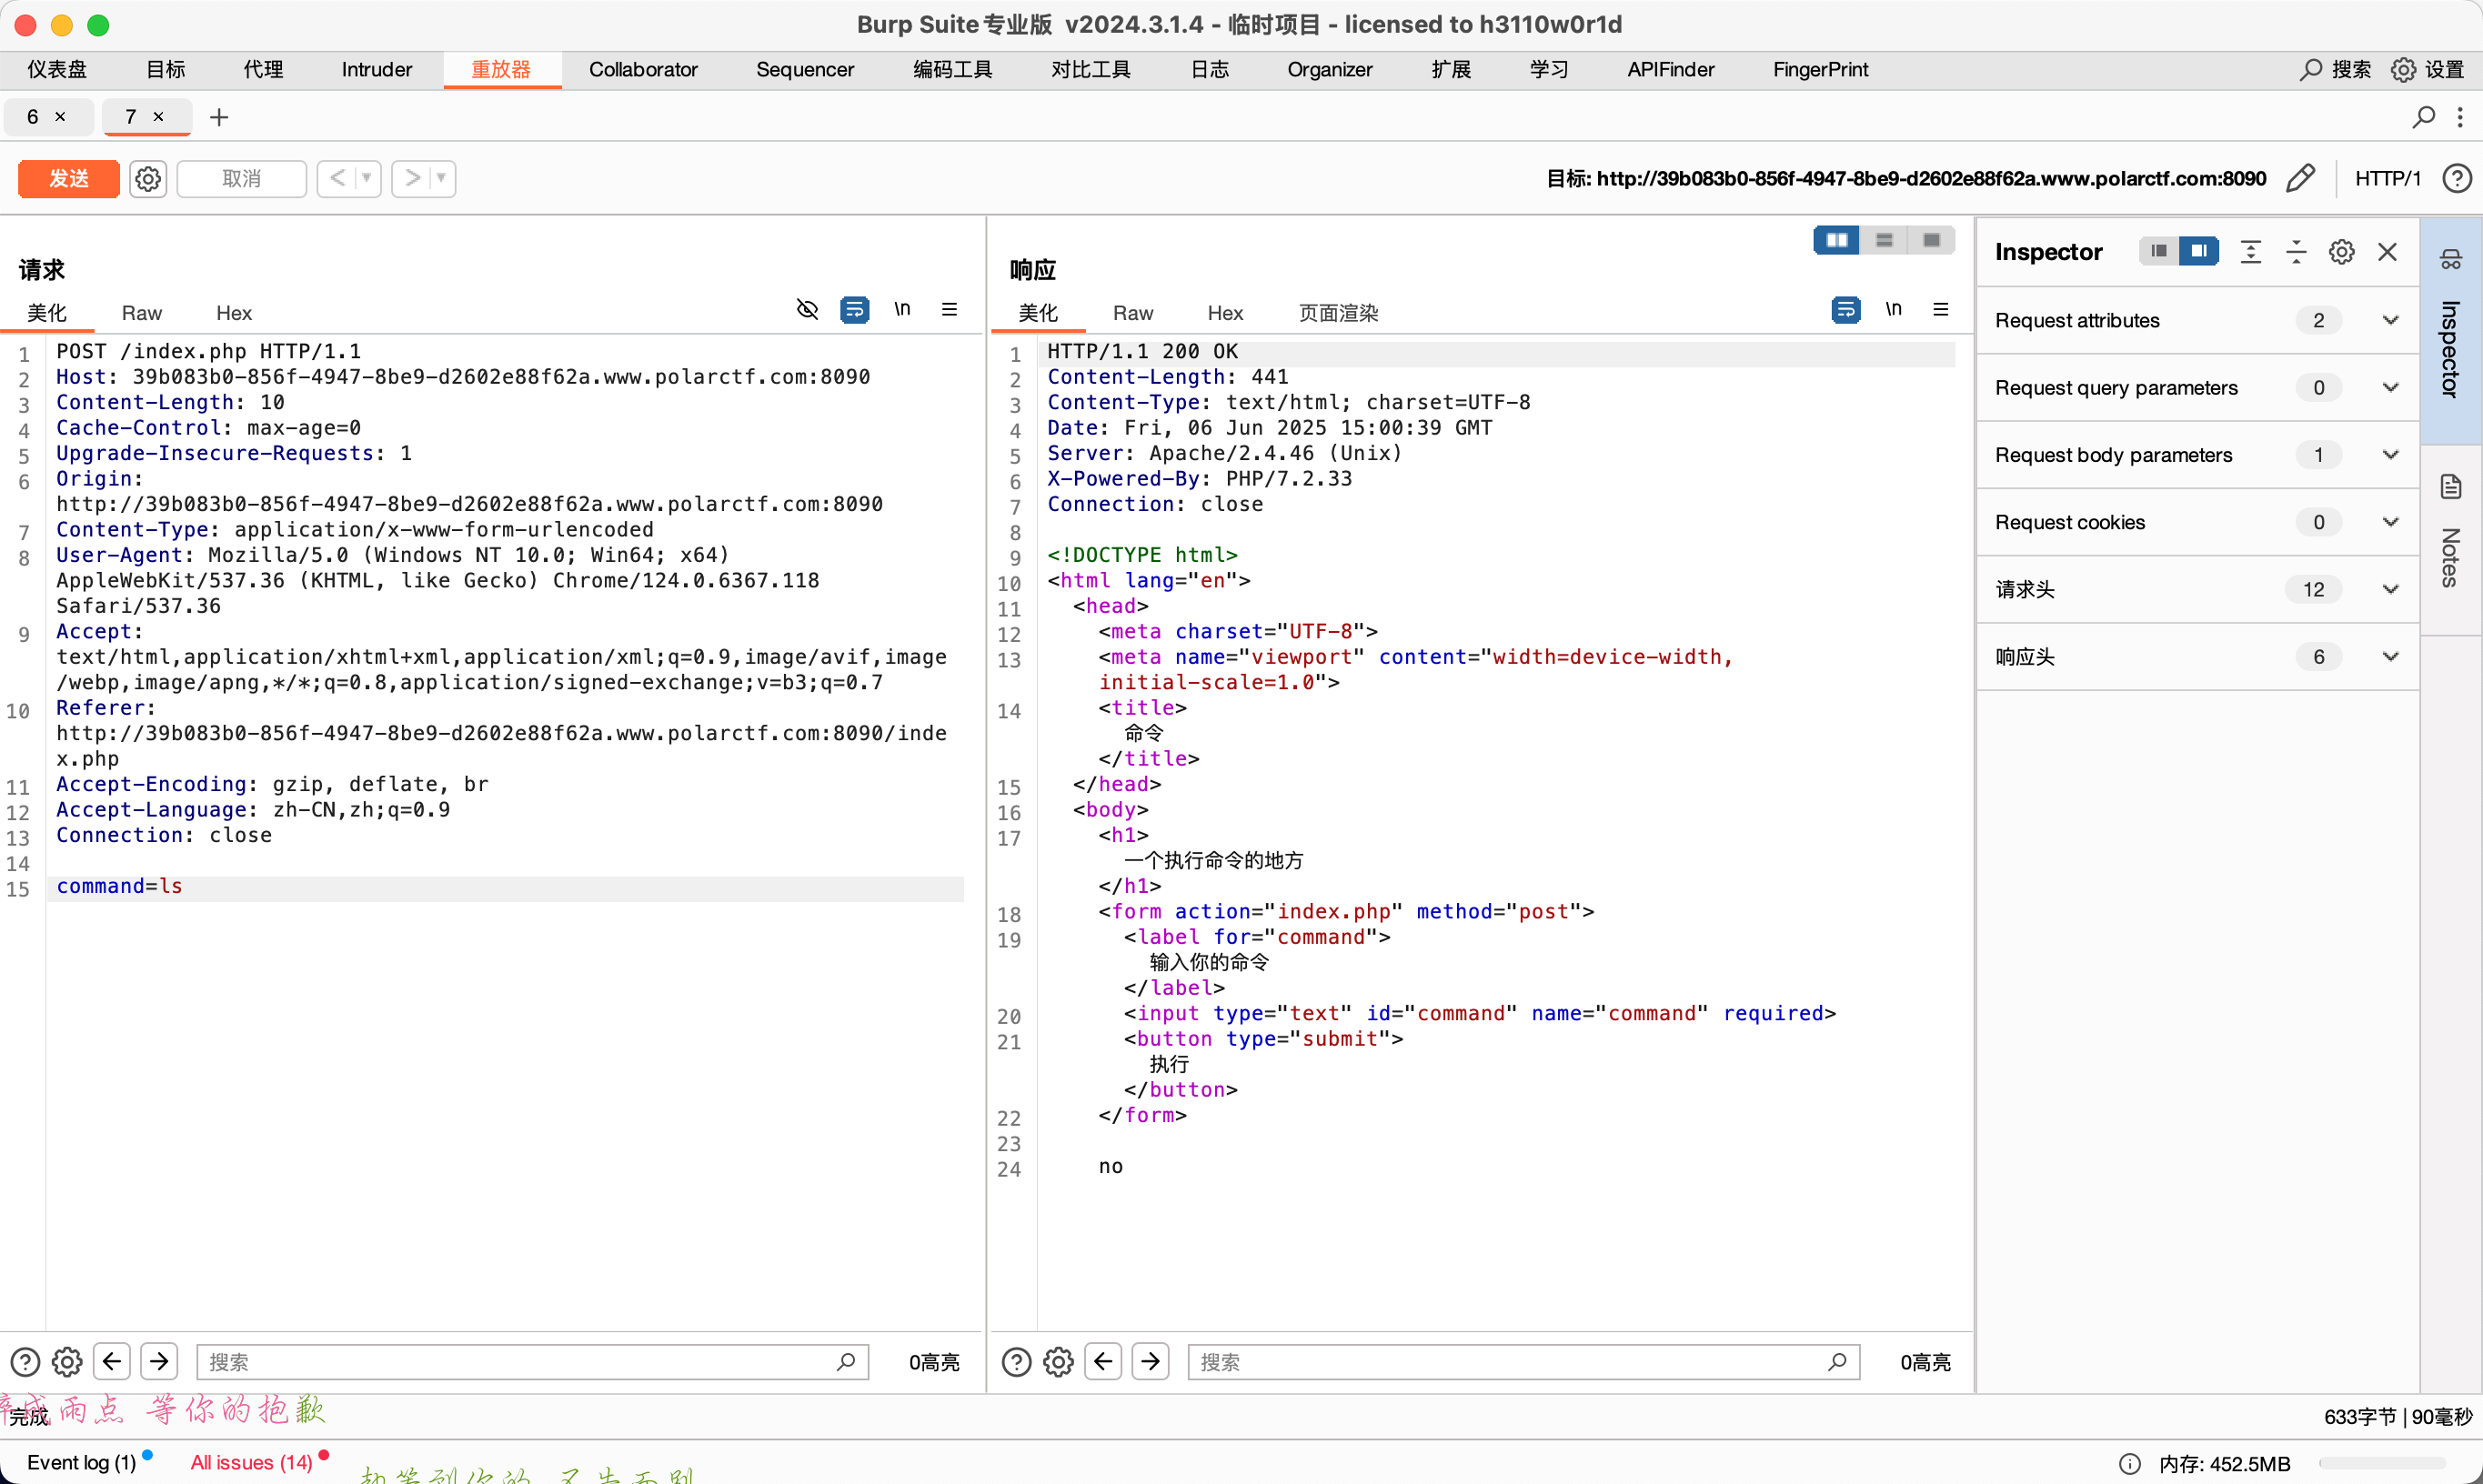
Task: Open the response panel hamburger menu
Action: (1941, 310)
